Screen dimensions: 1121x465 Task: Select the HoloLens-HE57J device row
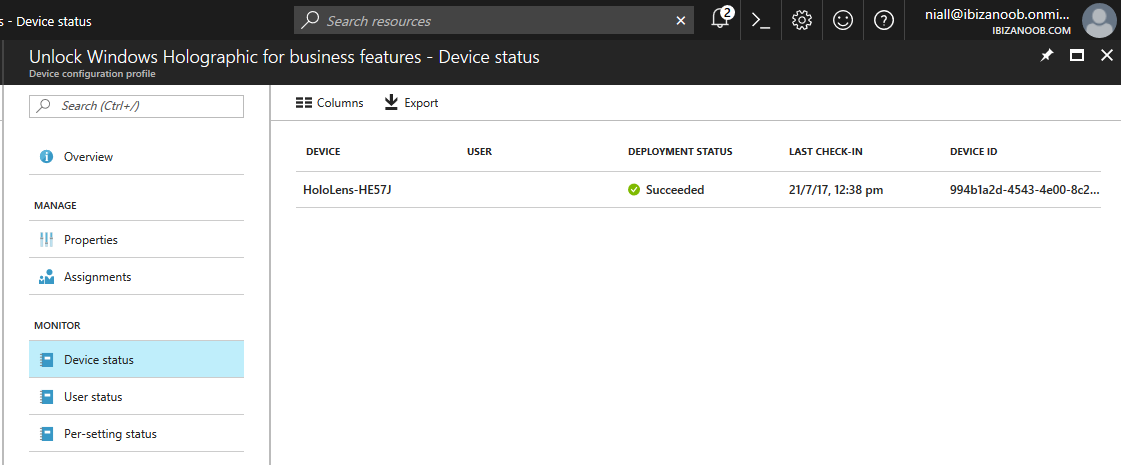tap(698, 190)
